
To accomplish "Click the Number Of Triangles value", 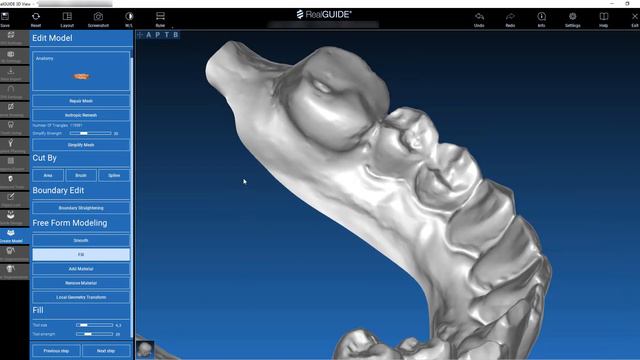I will [x=76, y=125].
